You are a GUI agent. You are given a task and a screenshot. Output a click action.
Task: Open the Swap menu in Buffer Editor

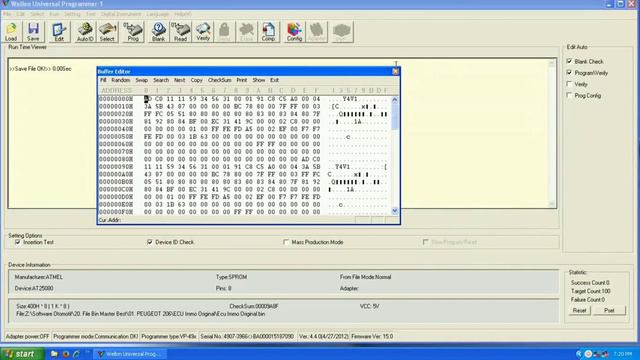coord(142,80)
